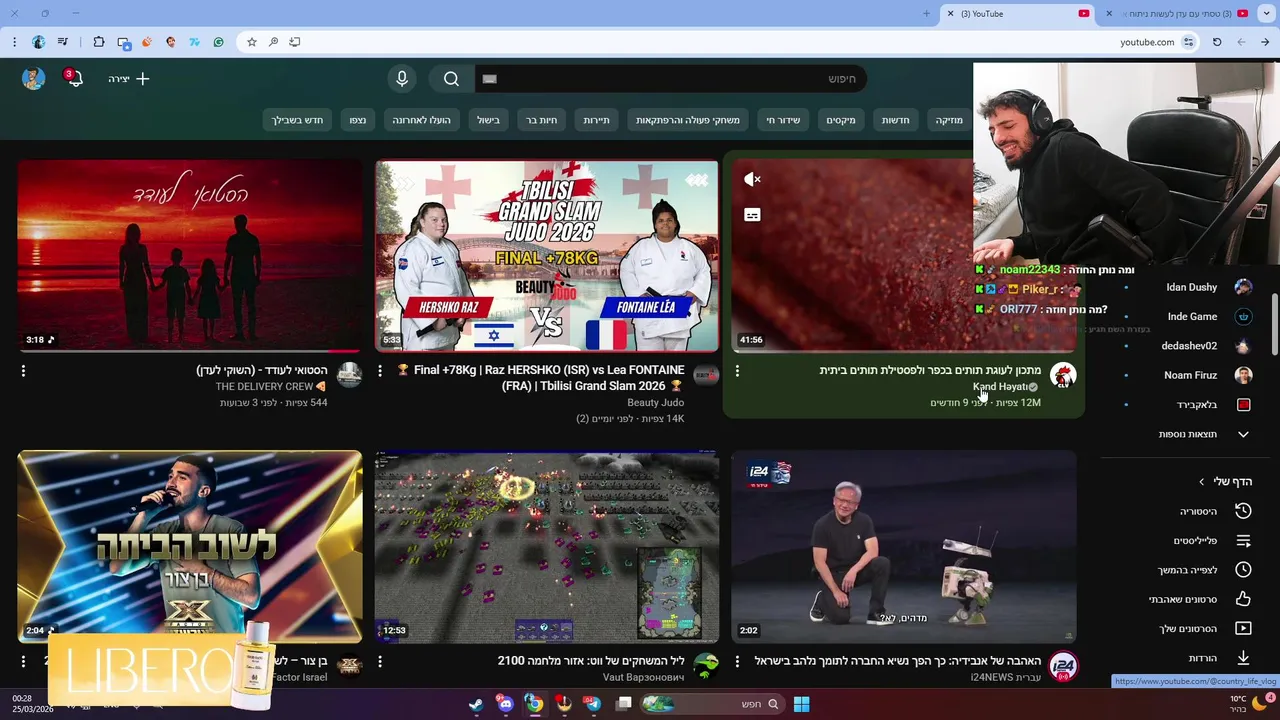Open the on-screen keyboard icon in search box
This screenshot has width=1280, height=720.
pos(489,79)
